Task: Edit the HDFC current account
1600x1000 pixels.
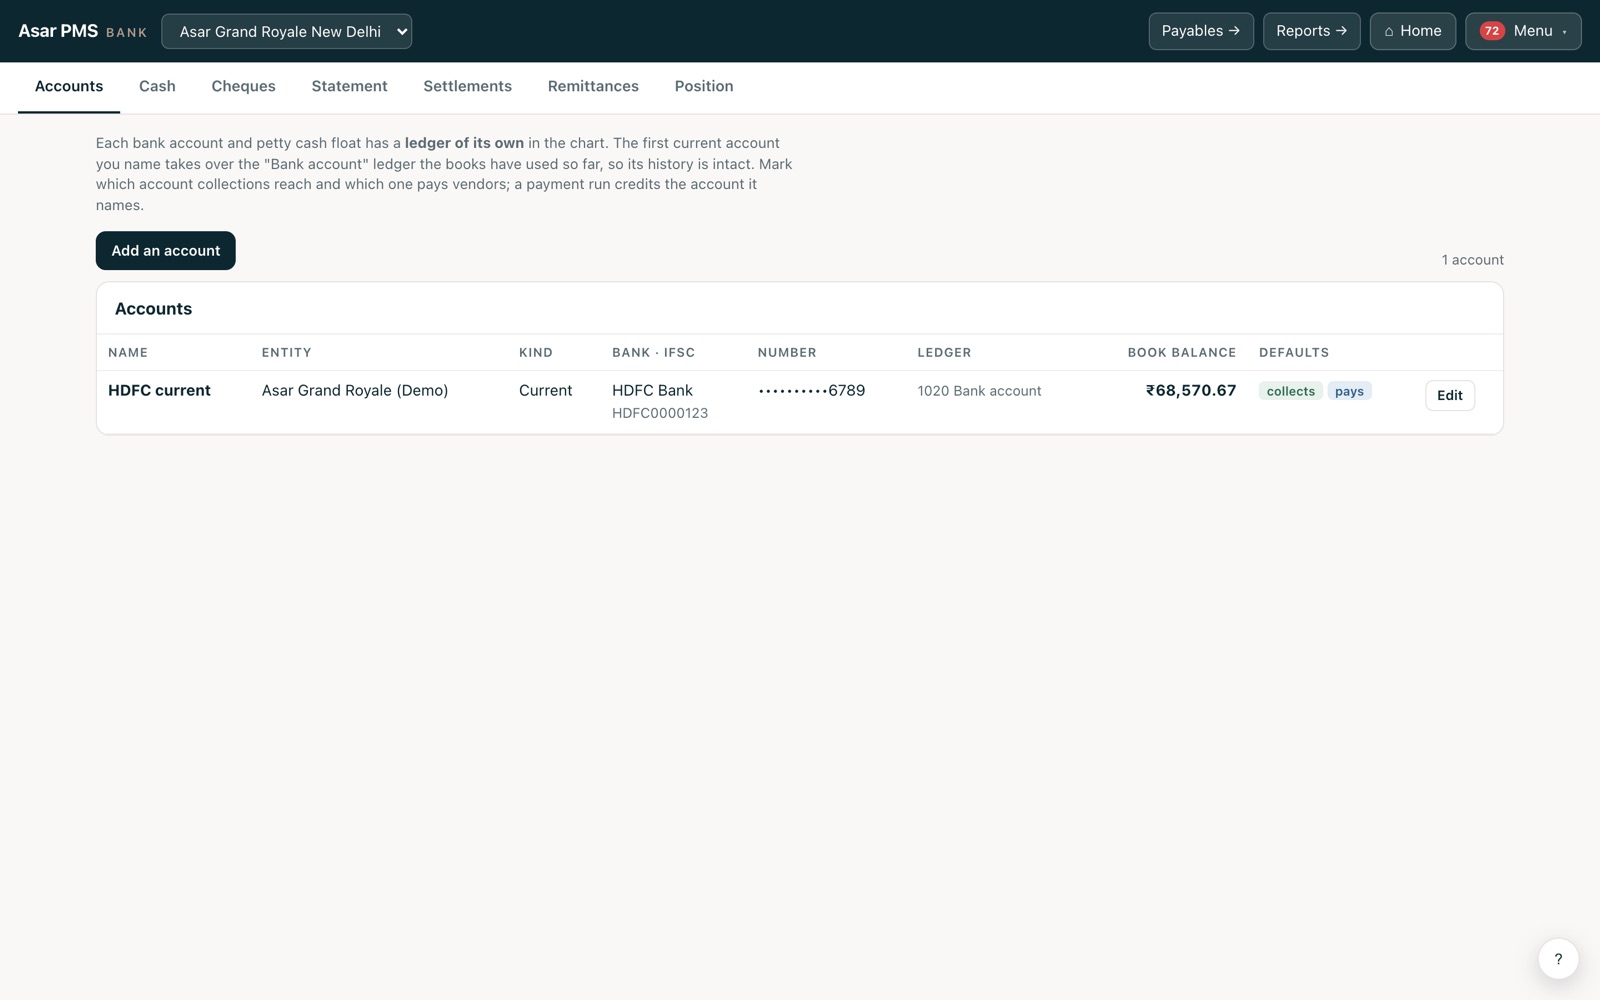Action: (x=1449, y=395)
